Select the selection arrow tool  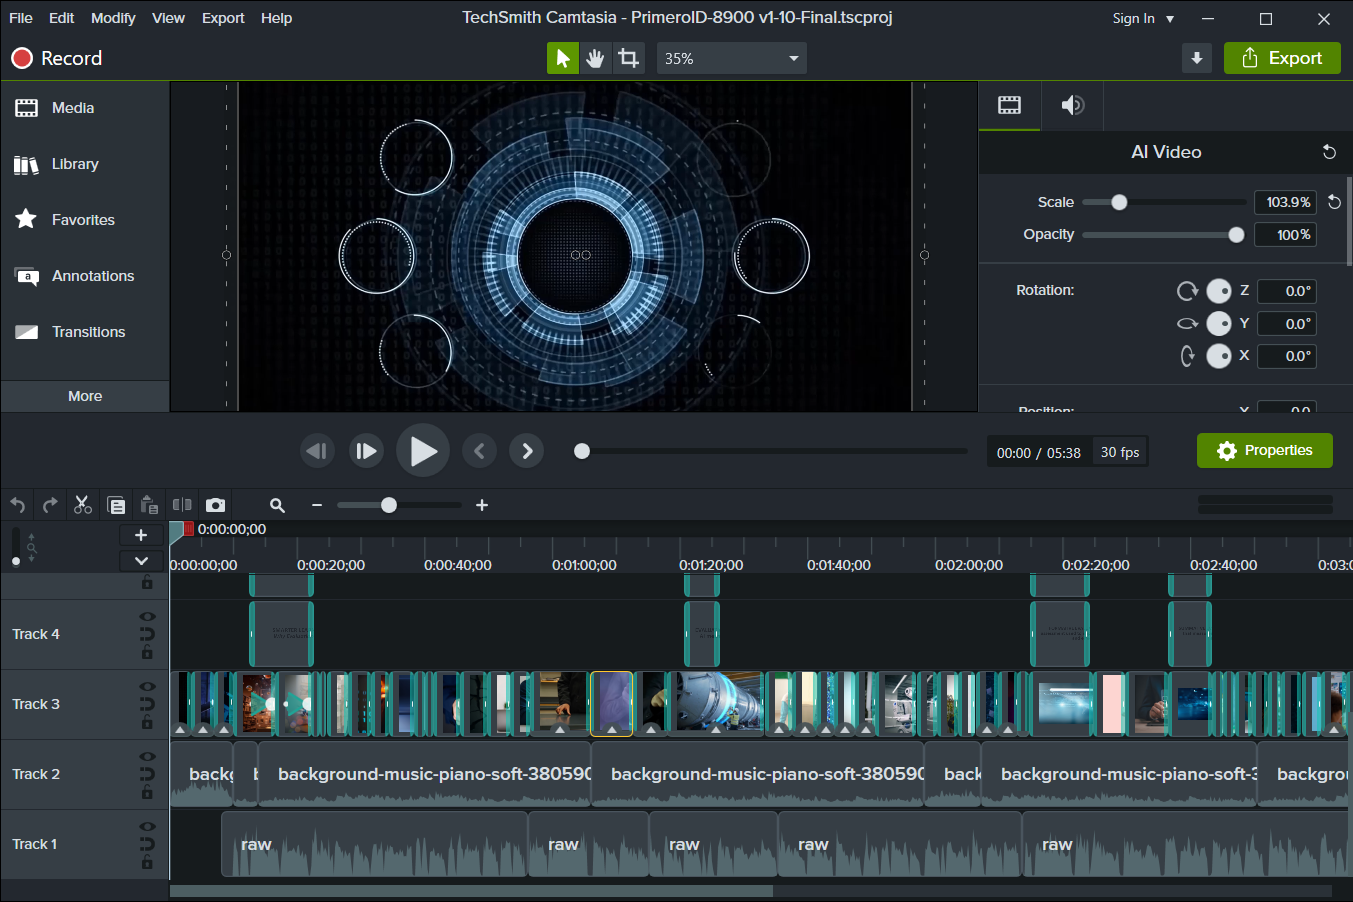(x=562, y=57)
